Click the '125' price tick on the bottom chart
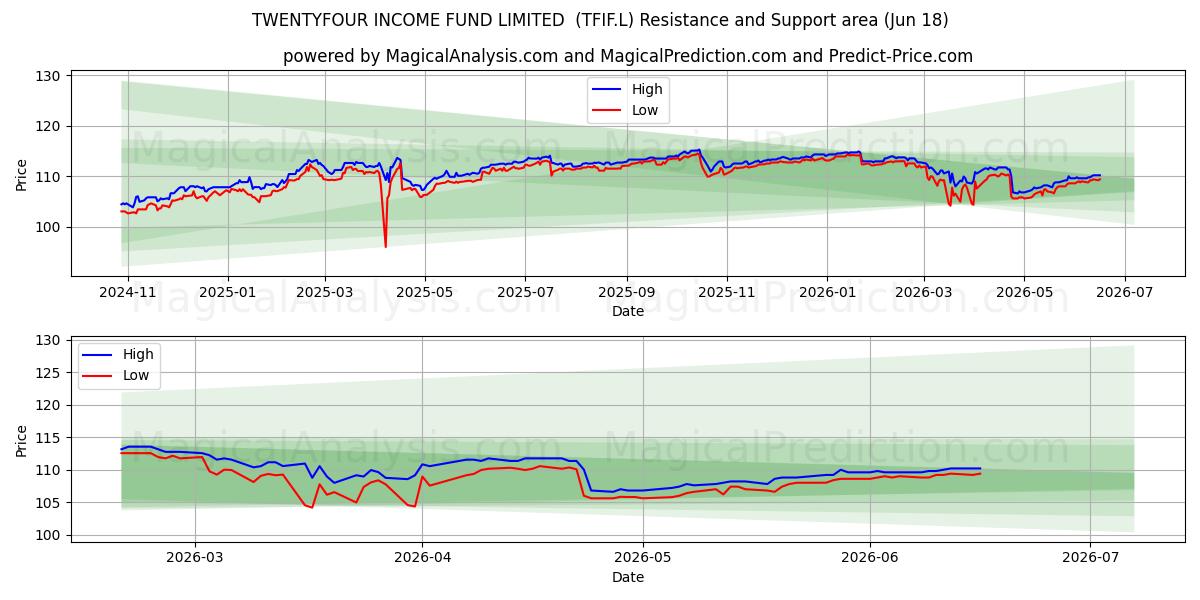The image size is (1200, 600). (50, 373)
